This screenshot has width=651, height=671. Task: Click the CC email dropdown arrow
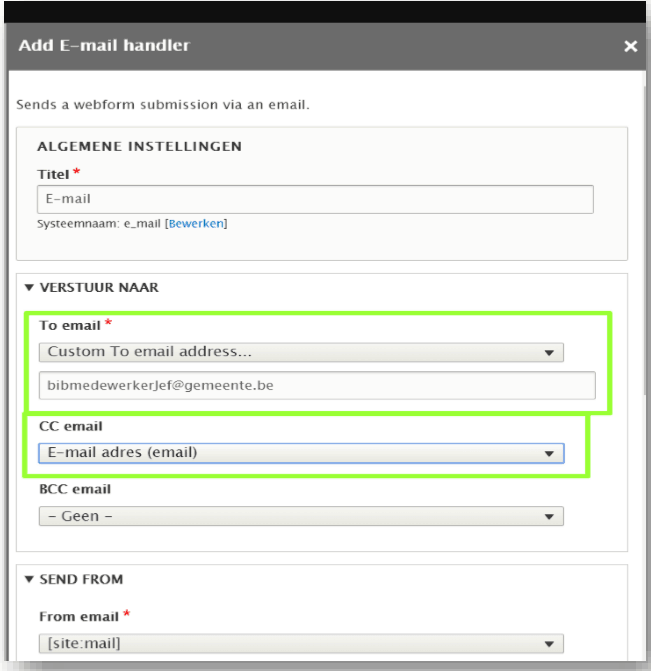coord(548,453)
